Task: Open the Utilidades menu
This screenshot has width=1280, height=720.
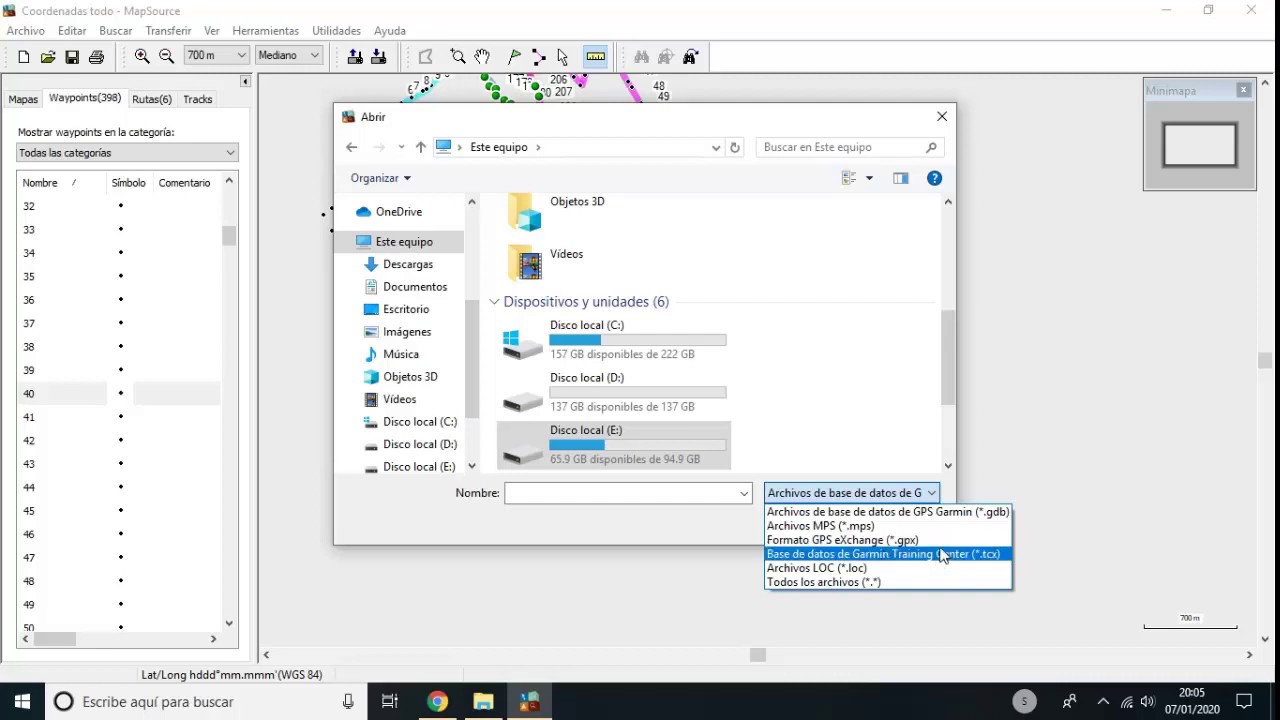Action: tap(337, 31)
